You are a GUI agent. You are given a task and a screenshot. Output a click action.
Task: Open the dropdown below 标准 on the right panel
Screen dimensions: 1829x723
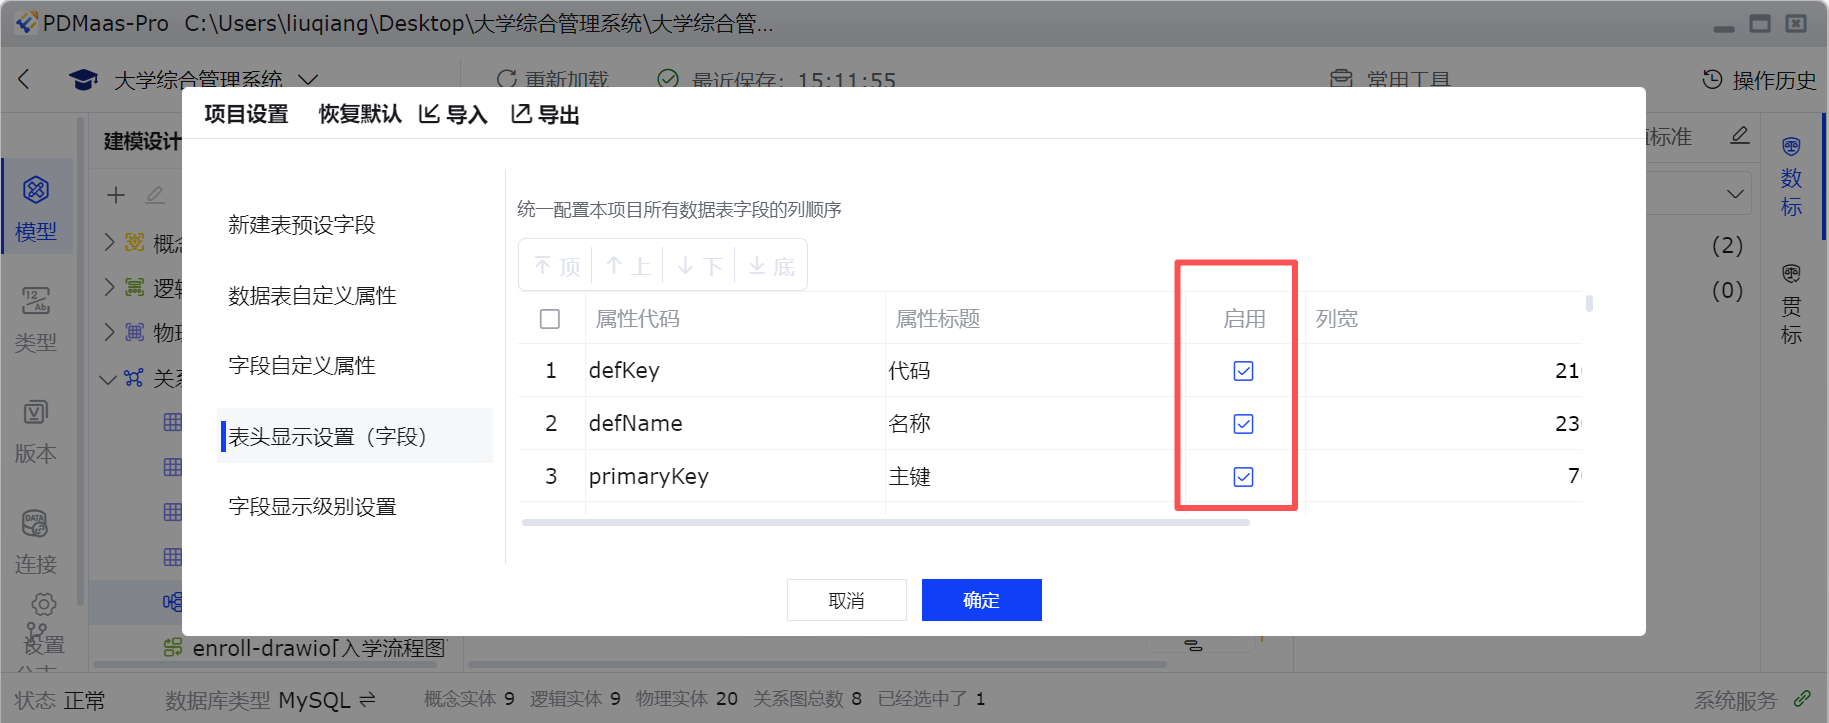tap(1735, 194)
